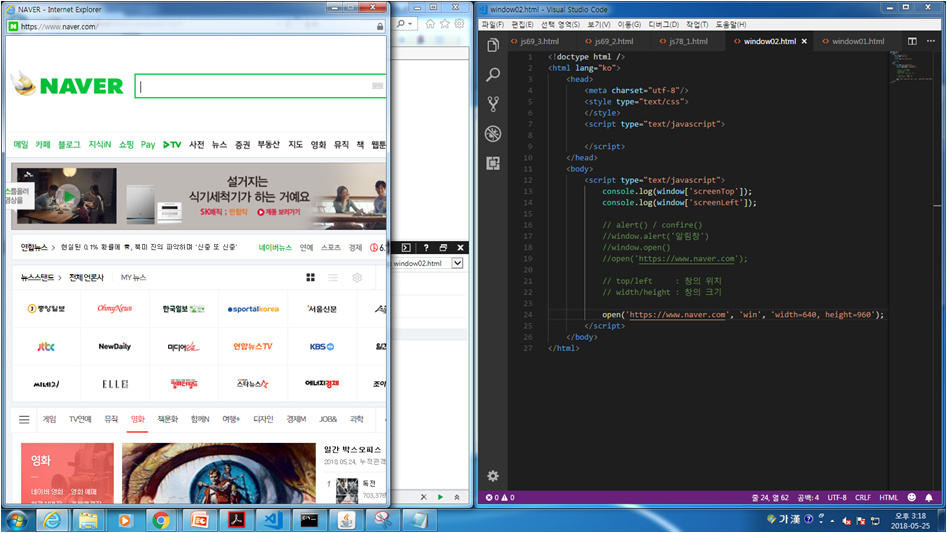The height and width of the screenshot is (533, 947).
Task: Click the green run arrow in developer tools
Action: tap(440, 497)
